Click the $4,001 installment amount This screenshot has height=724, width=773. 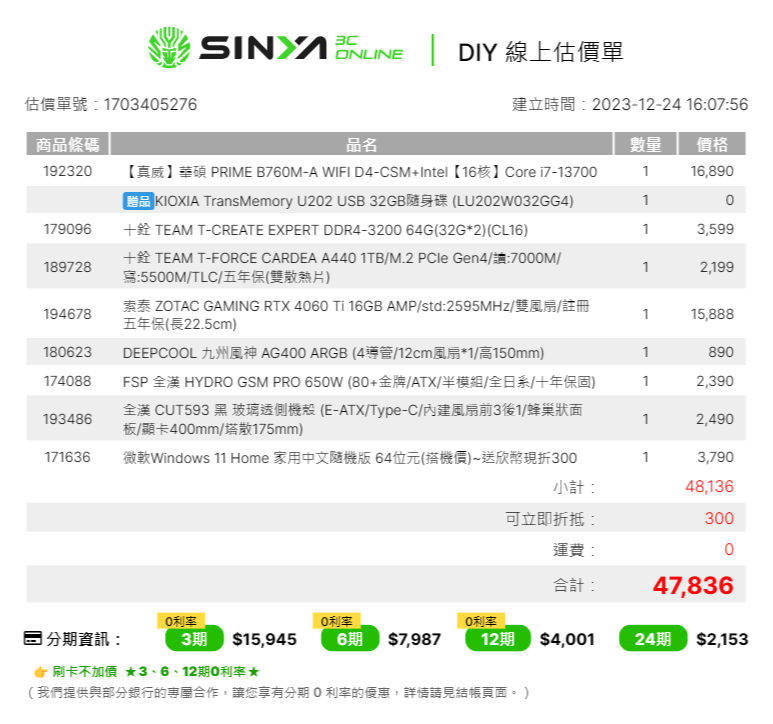(567, 640)
